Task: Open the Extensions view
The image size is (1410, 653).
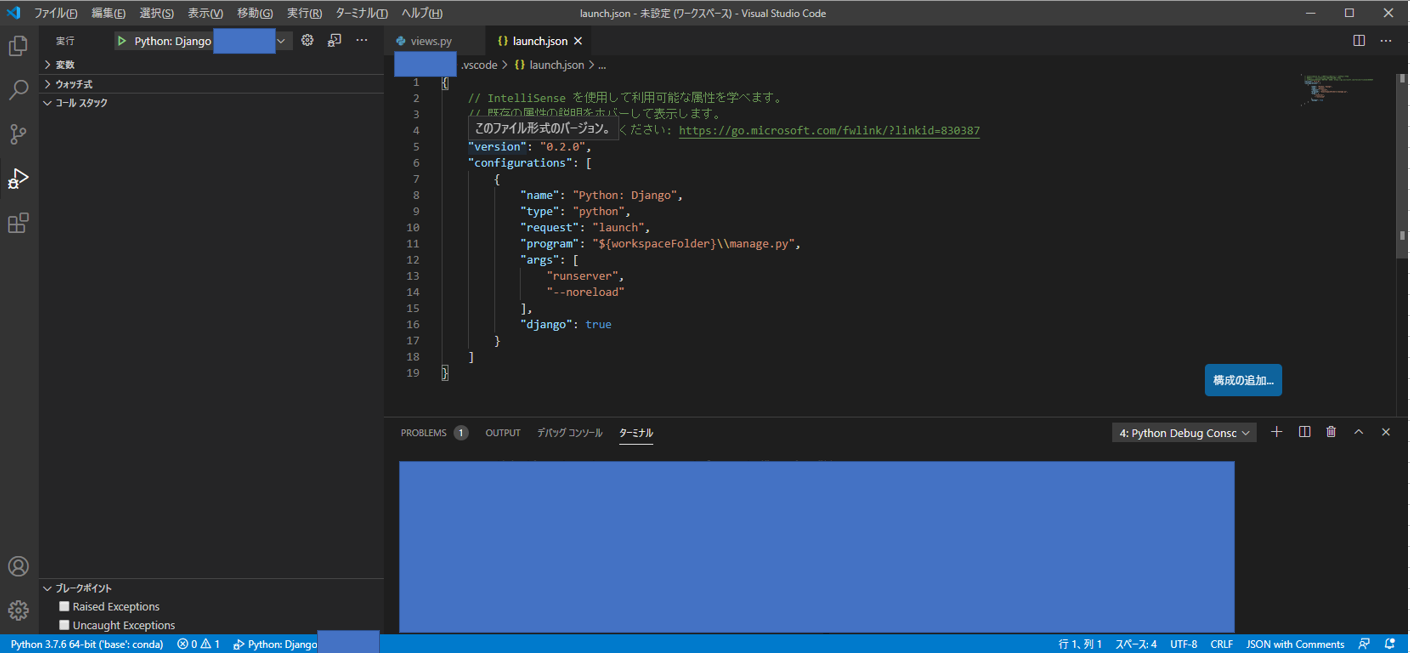Action: click(x=18, y=222)
